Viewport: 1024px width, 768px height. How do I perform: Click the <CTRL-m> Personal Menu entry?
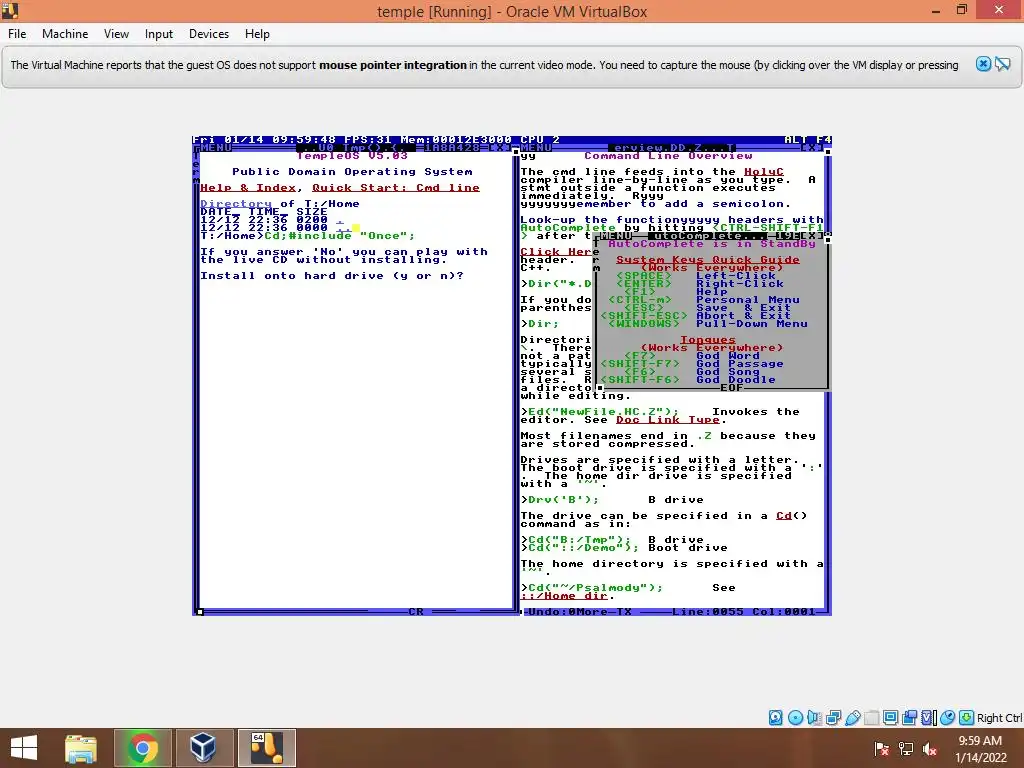pyautogui.click(x=704, y=300)
